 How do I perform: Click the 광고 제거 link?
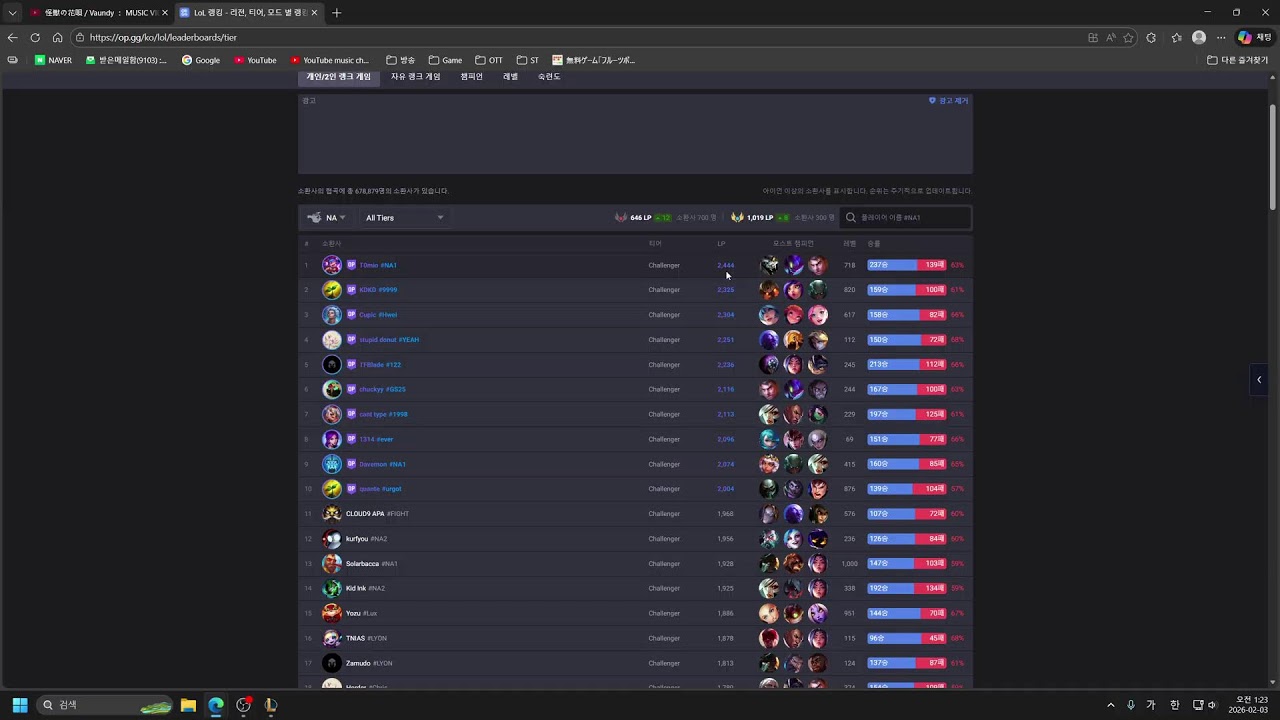(x=948, y=101)
